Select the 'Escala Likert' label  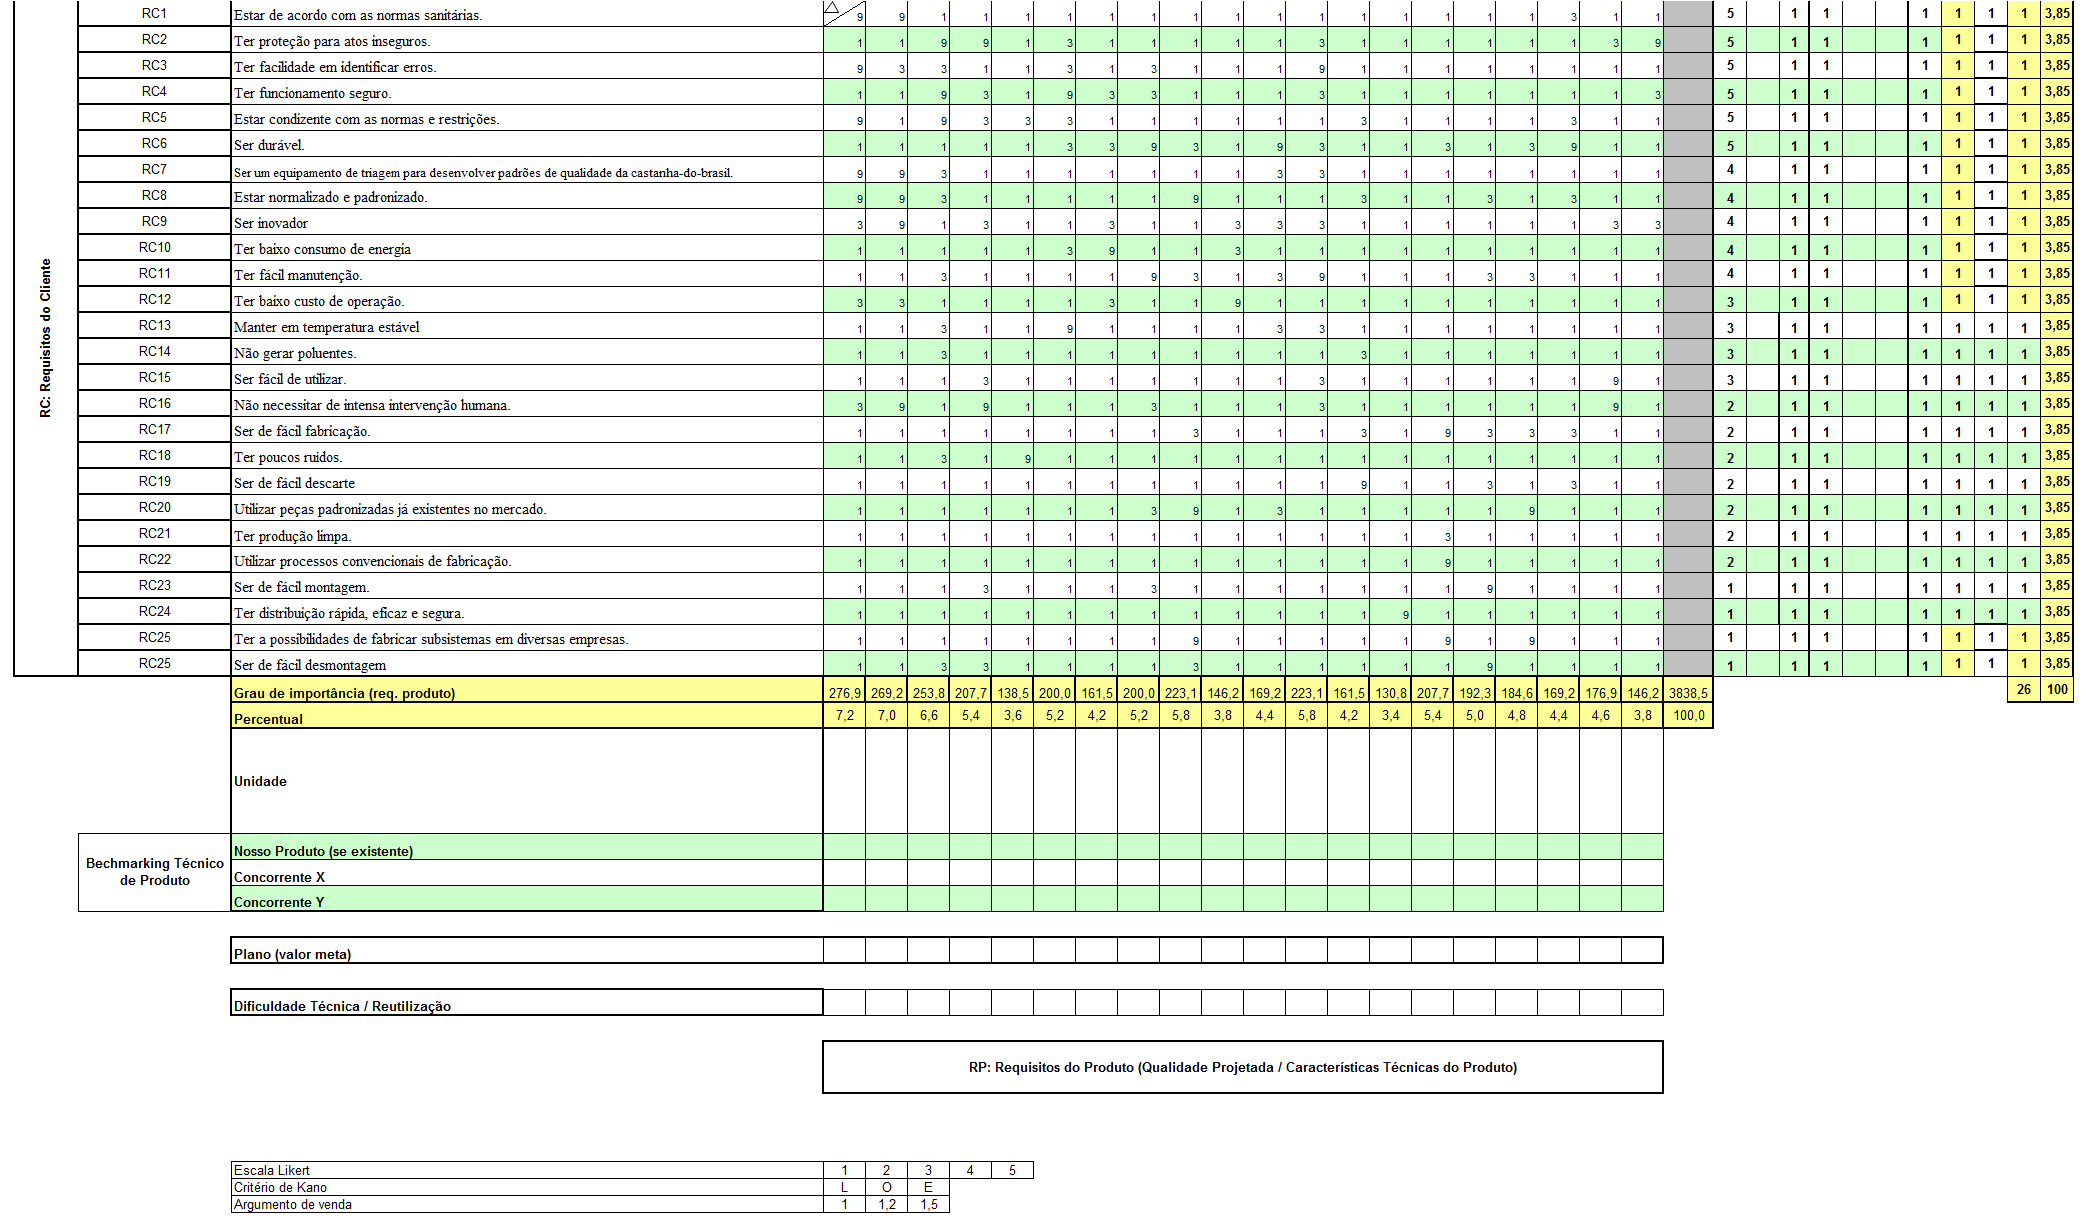[527, 1170]
